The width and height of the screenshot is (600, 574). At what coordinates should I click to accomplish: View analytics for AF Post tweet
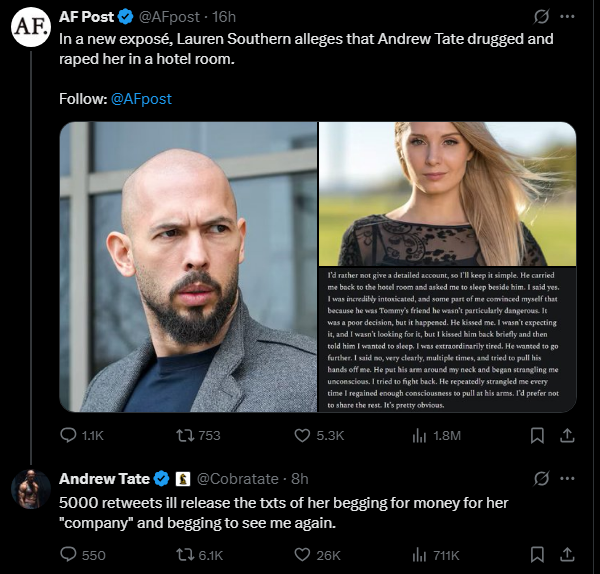click(419, 435)
